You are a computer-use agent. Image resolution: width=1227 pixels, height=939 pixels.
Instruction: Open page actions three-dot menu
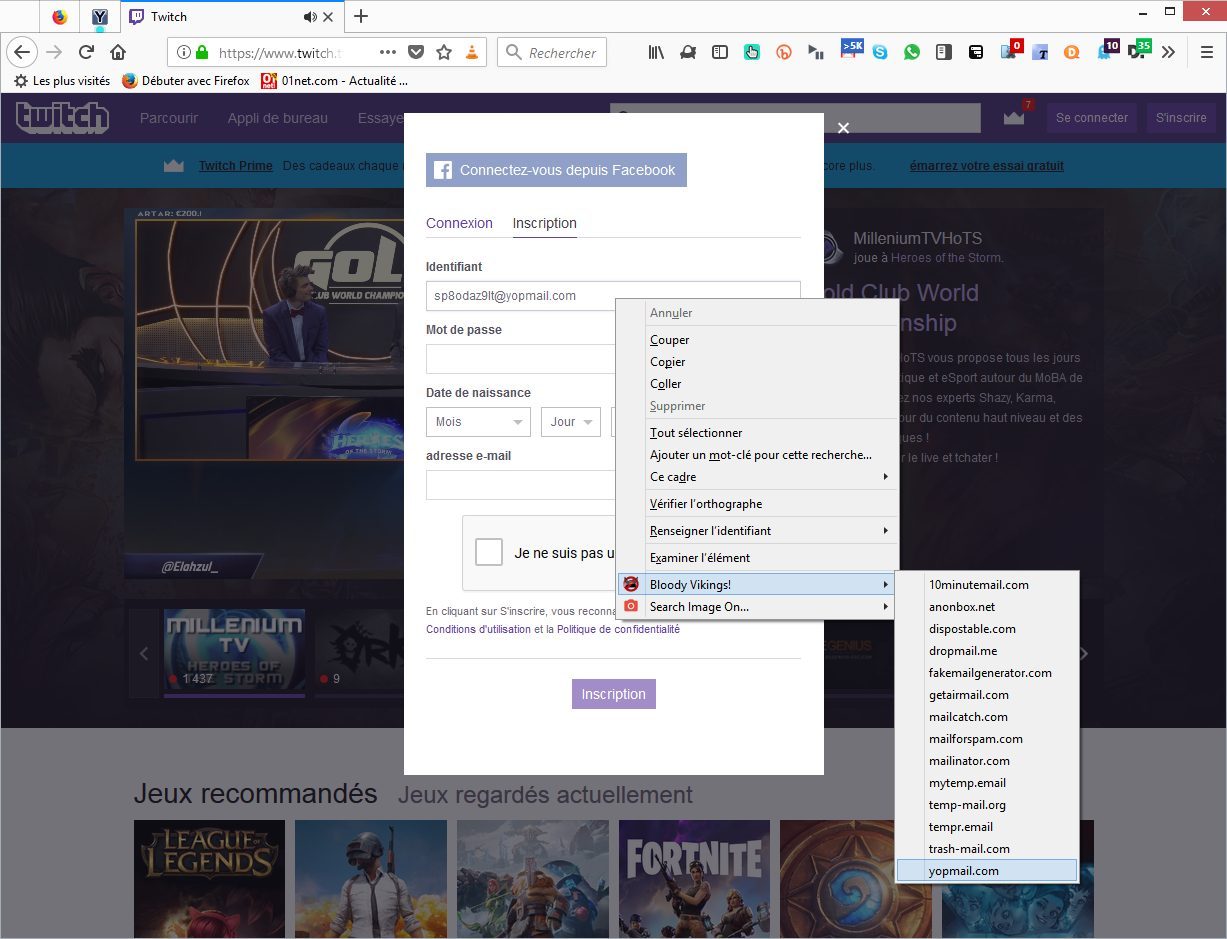pyautogui.click(x=388, y=52)
